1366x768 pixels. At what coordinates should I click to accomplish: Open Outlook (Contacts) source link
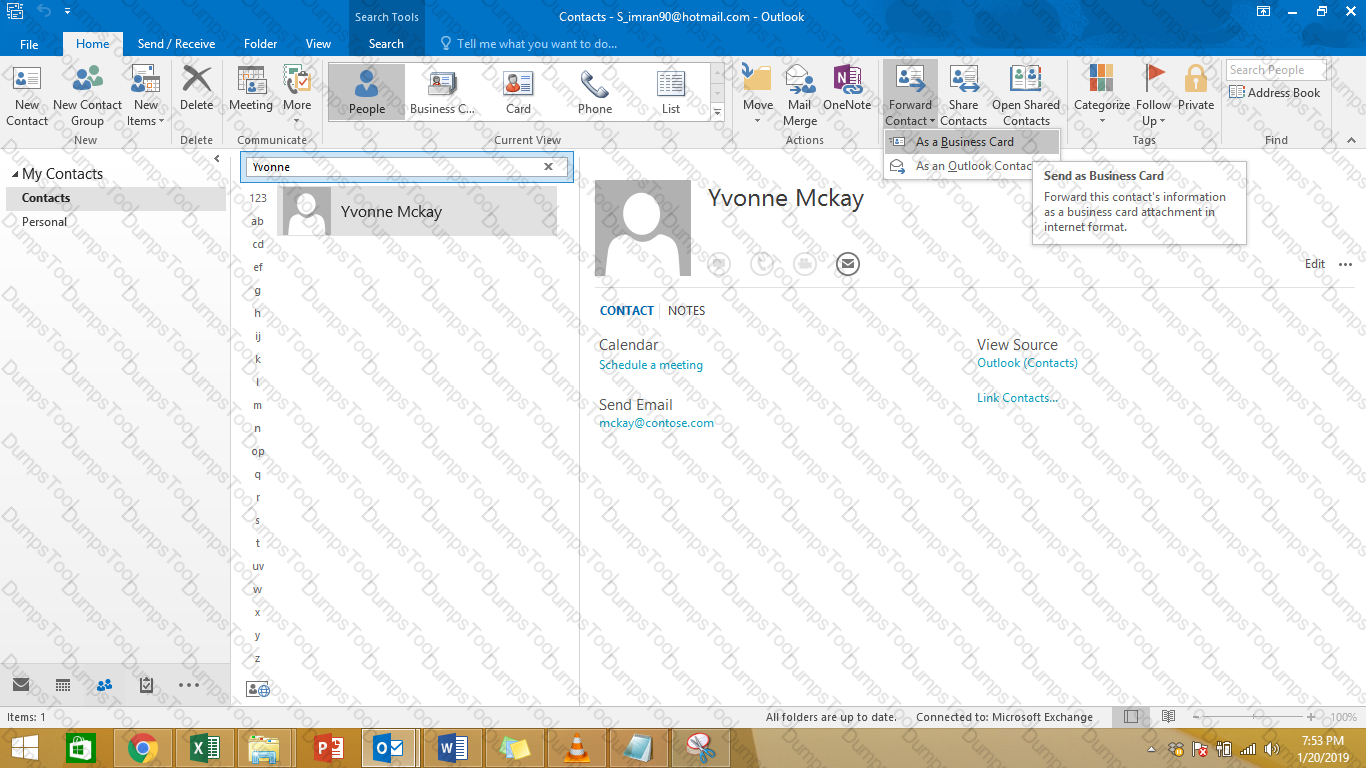1027,363
